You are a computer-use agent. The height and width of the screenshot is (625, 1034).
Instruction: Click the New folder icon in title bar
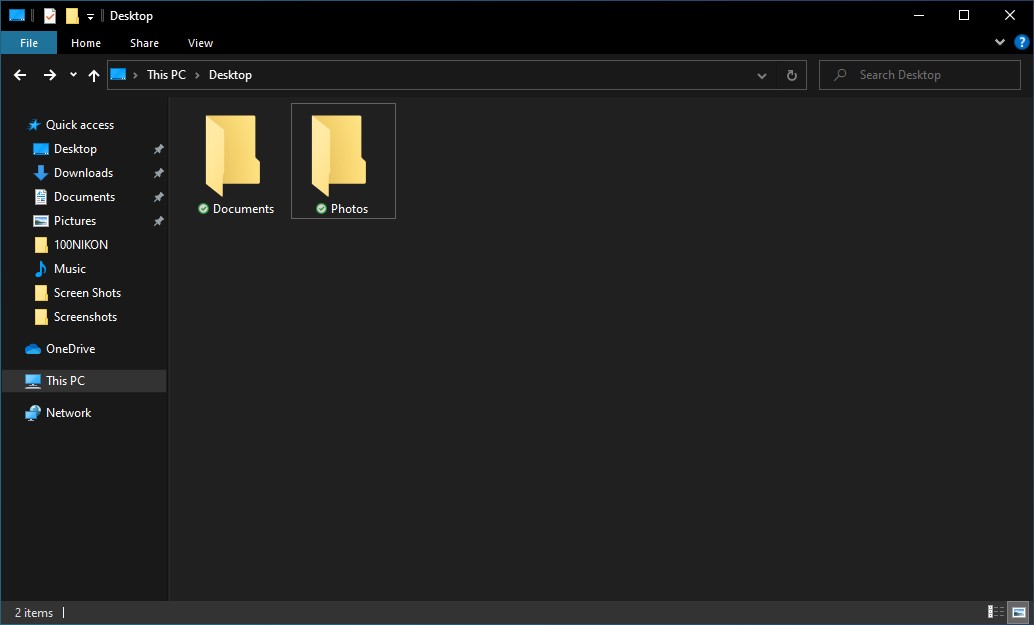(72, 16)
